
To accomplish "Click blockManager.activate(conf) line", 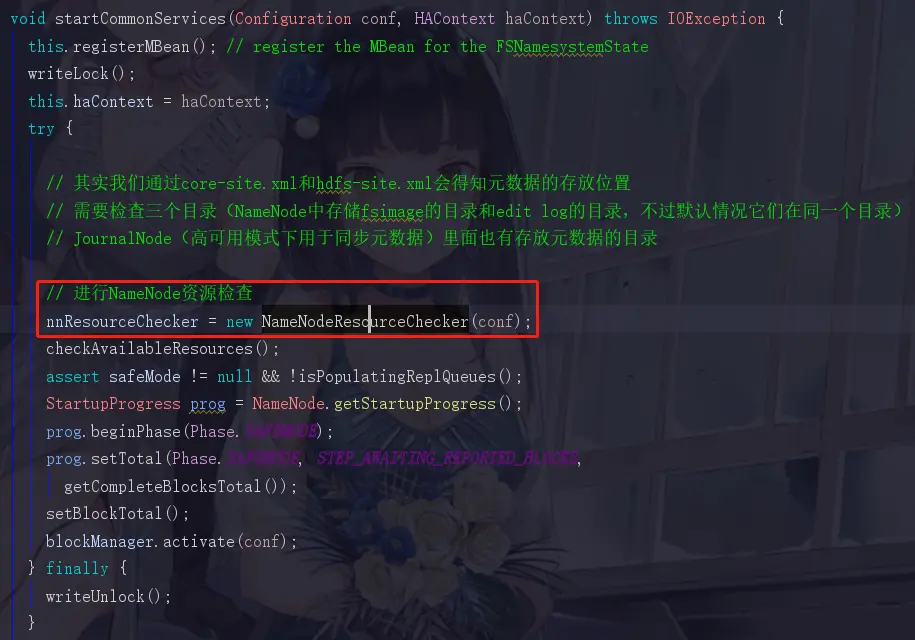I will point(171,541).
